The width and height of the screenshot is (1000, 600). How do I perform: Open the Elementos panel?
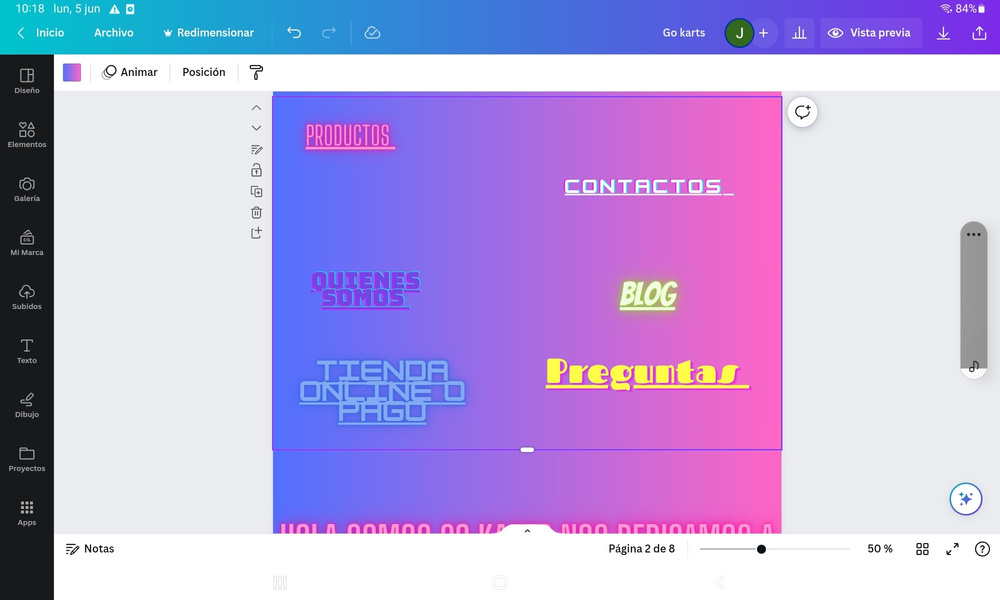pos(27,135)
